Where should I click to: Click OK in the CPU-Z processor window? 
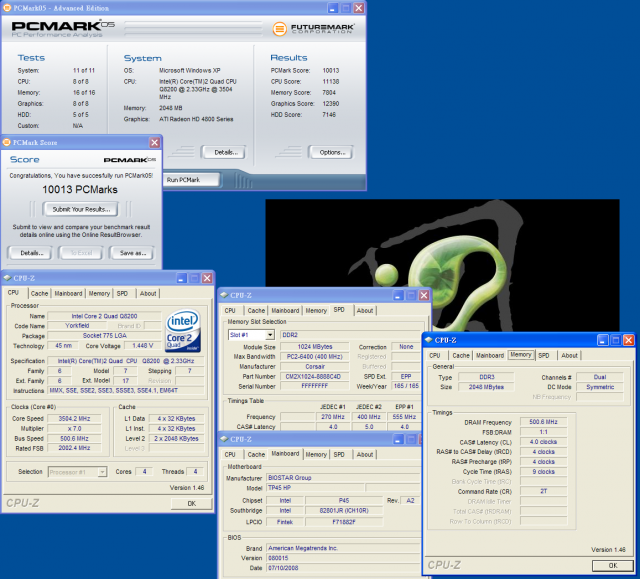(191, 504)
